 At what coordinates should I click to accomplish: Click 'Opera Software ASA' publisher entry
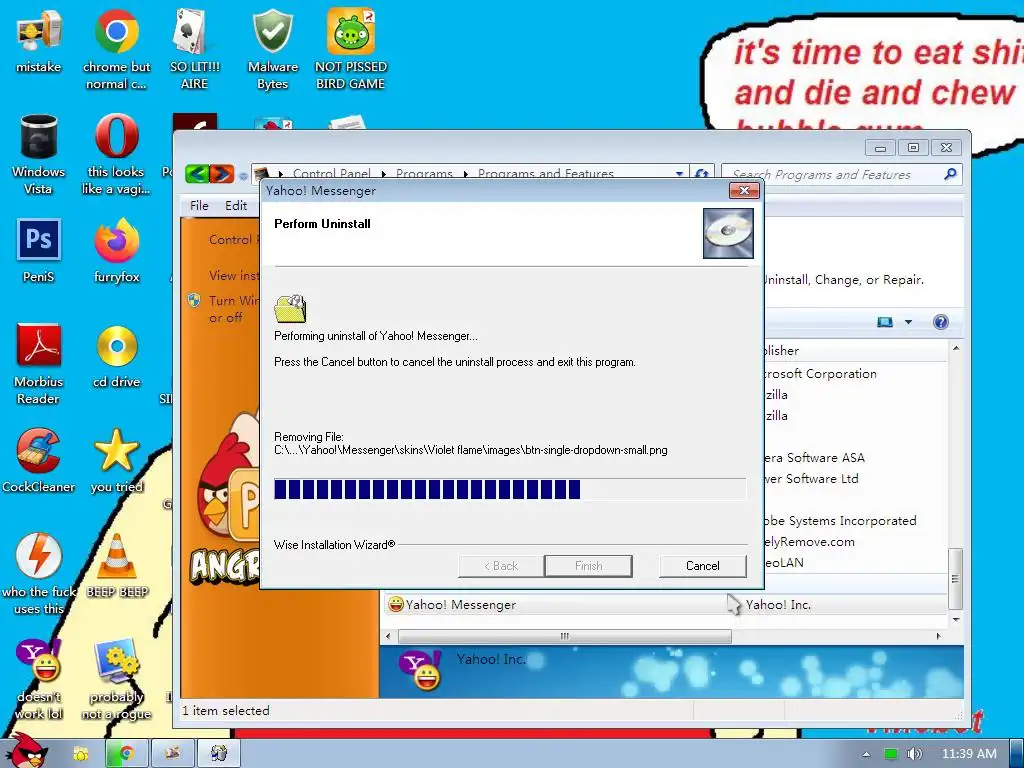(x=814, y=458)
